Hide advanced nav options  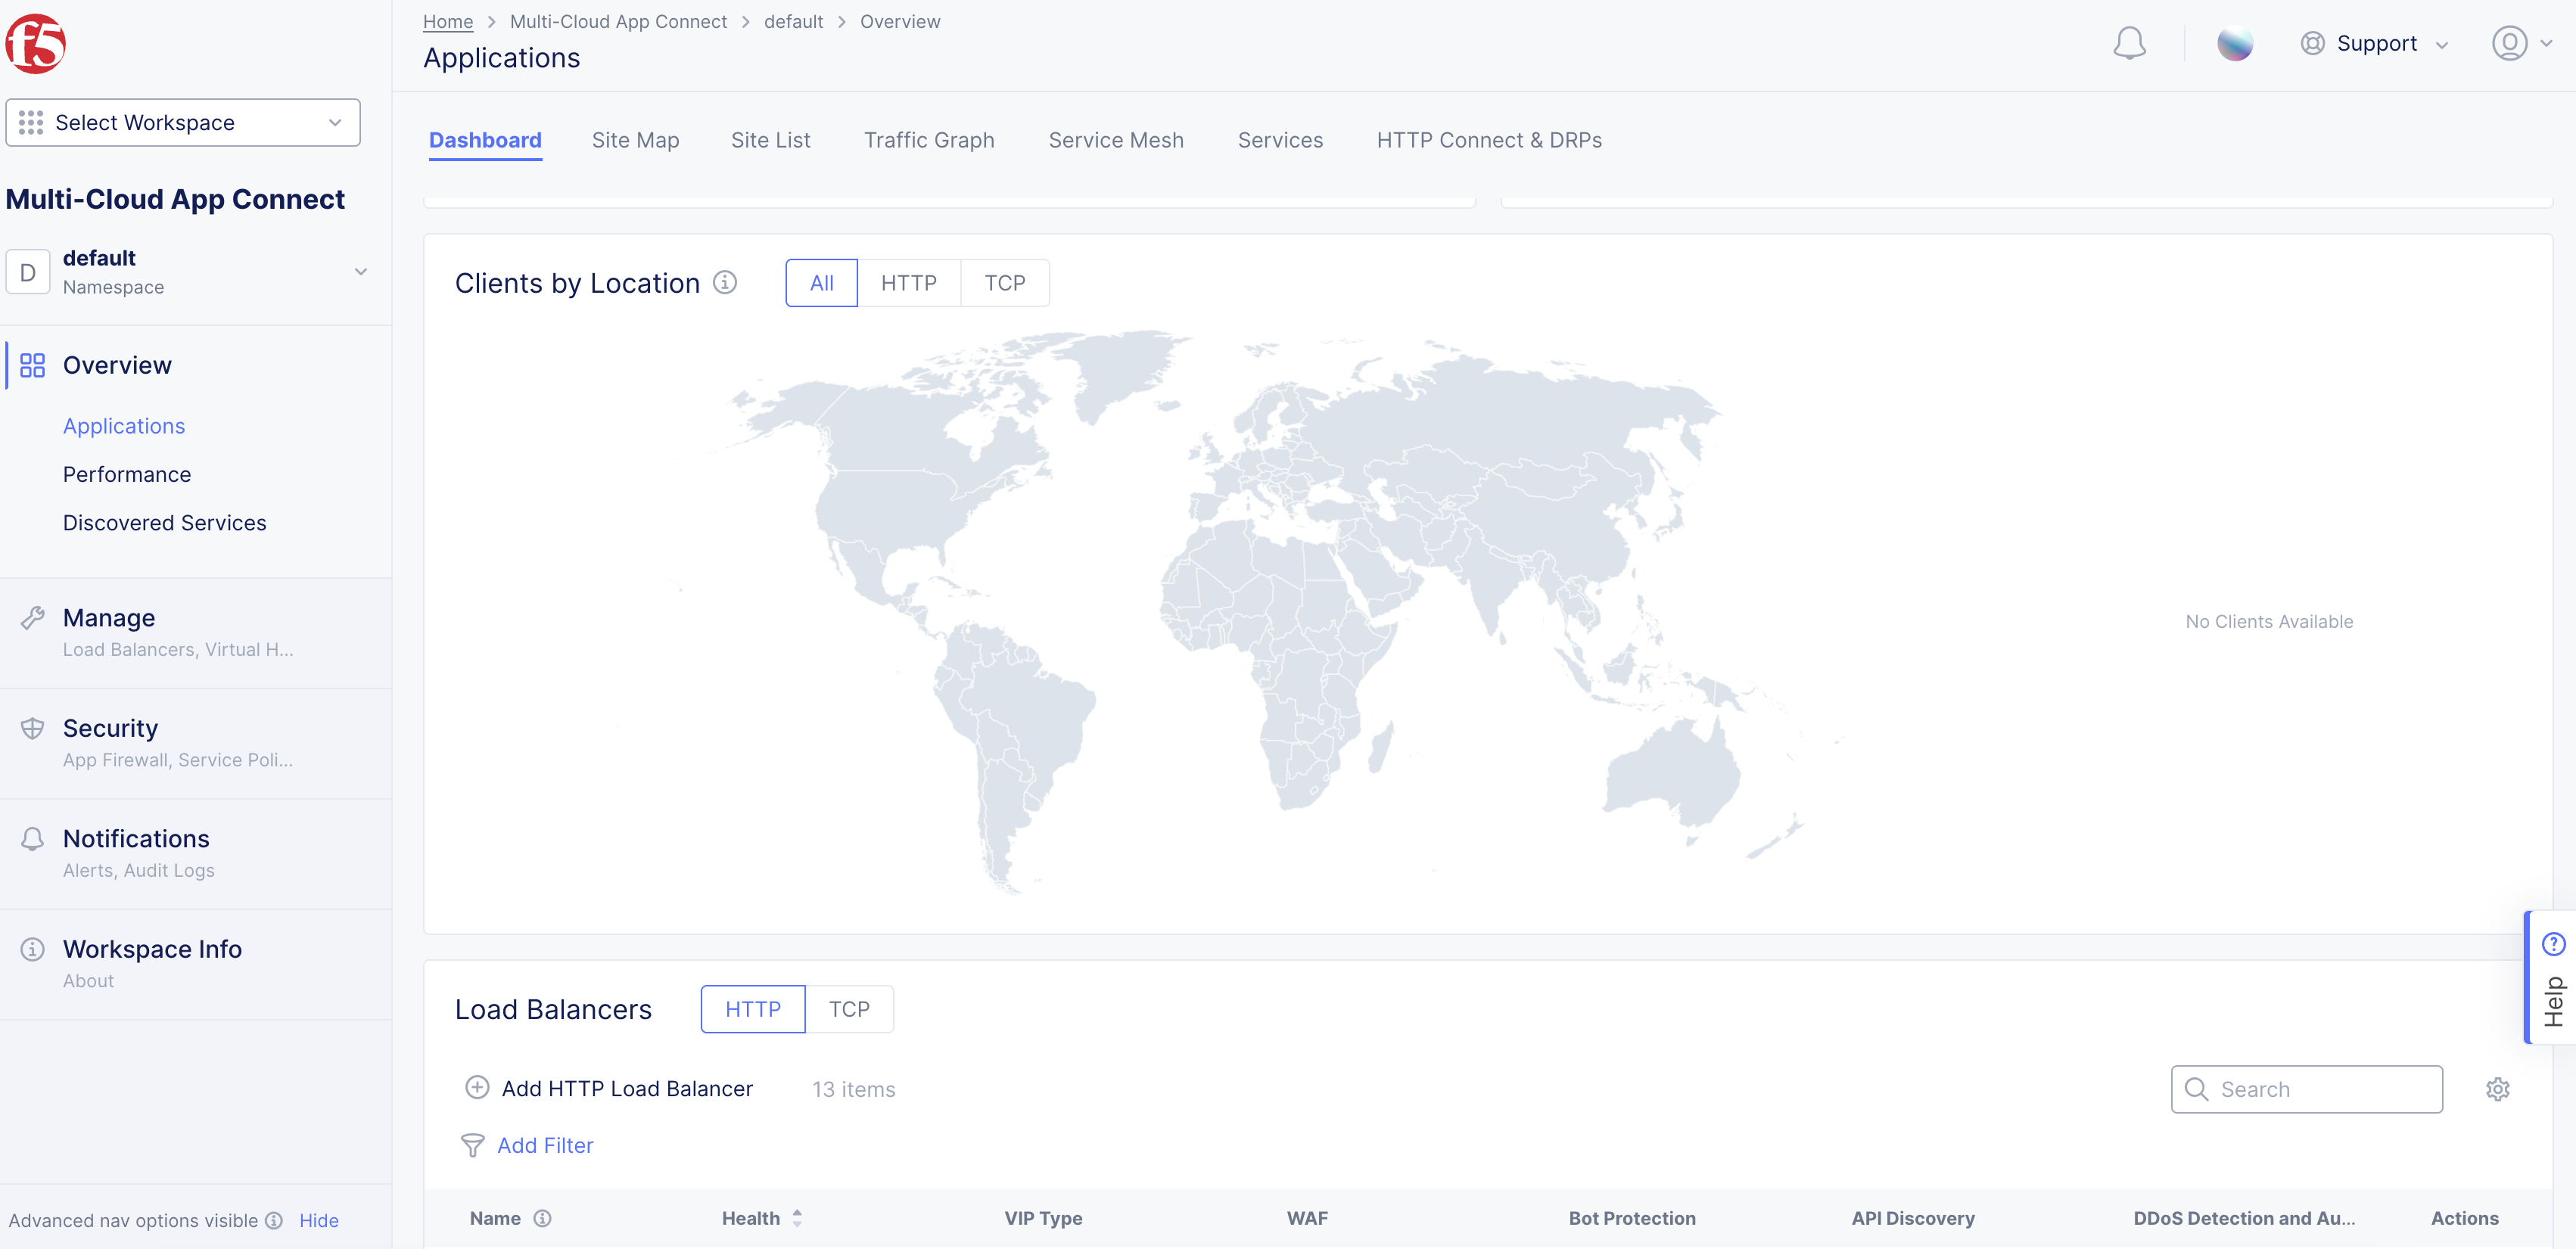coord(319,1220)
